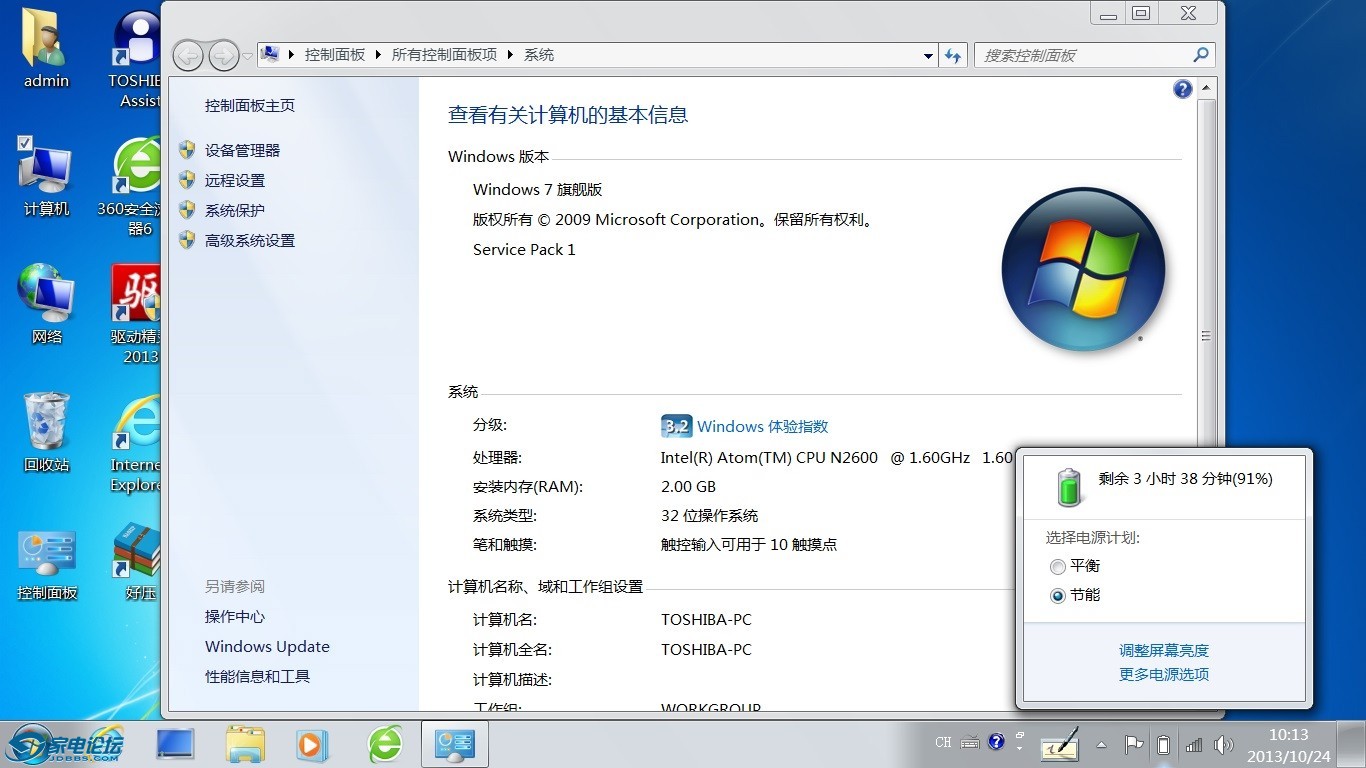This screenshot has width=1366, height=768.
Task: Click the Windows 7 旗舰版 edition text
Action: coord(538,189)
